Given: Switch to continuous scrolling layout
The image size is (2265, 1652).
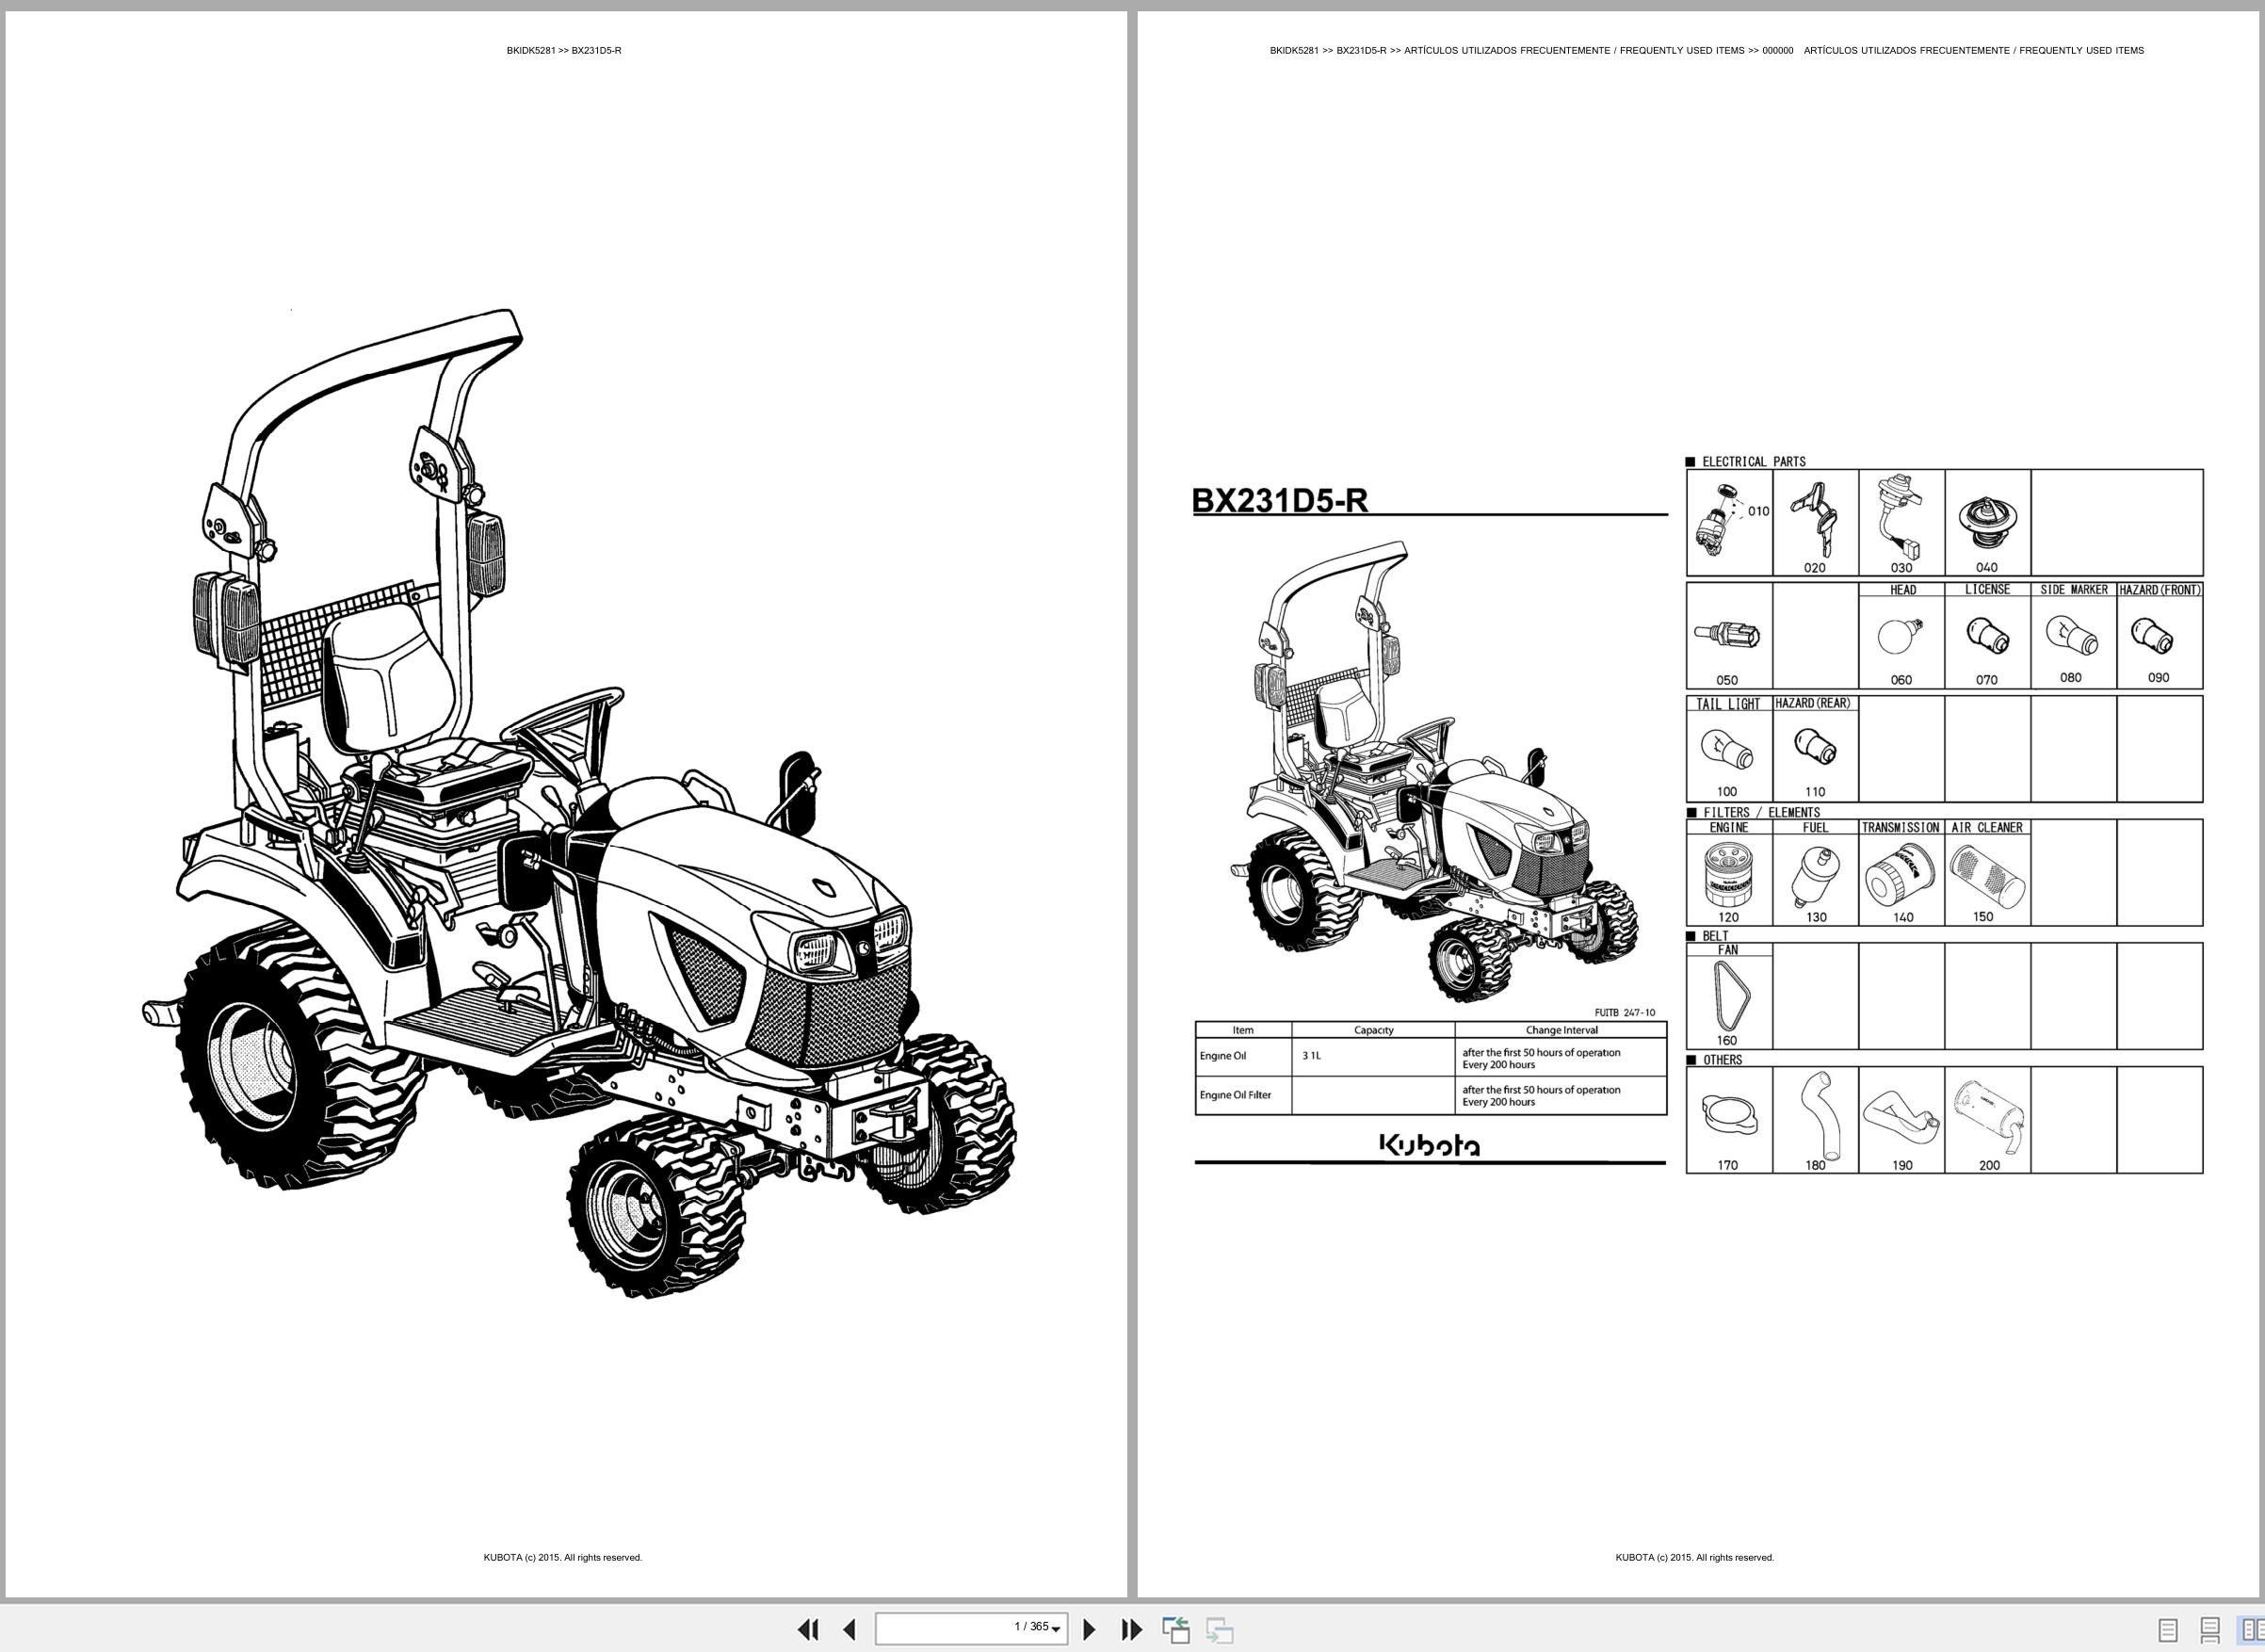Looking at the screenshot, I should (x=2210, y=1630).
